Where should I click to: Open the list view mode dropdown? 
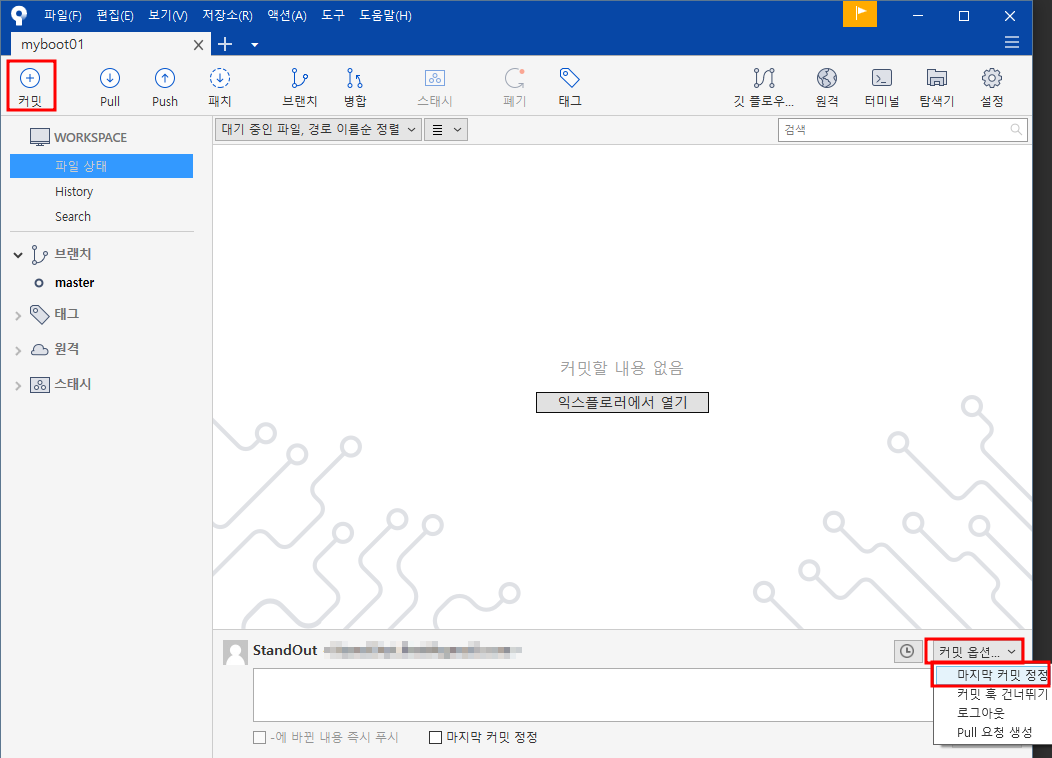[x=445, y=129]
